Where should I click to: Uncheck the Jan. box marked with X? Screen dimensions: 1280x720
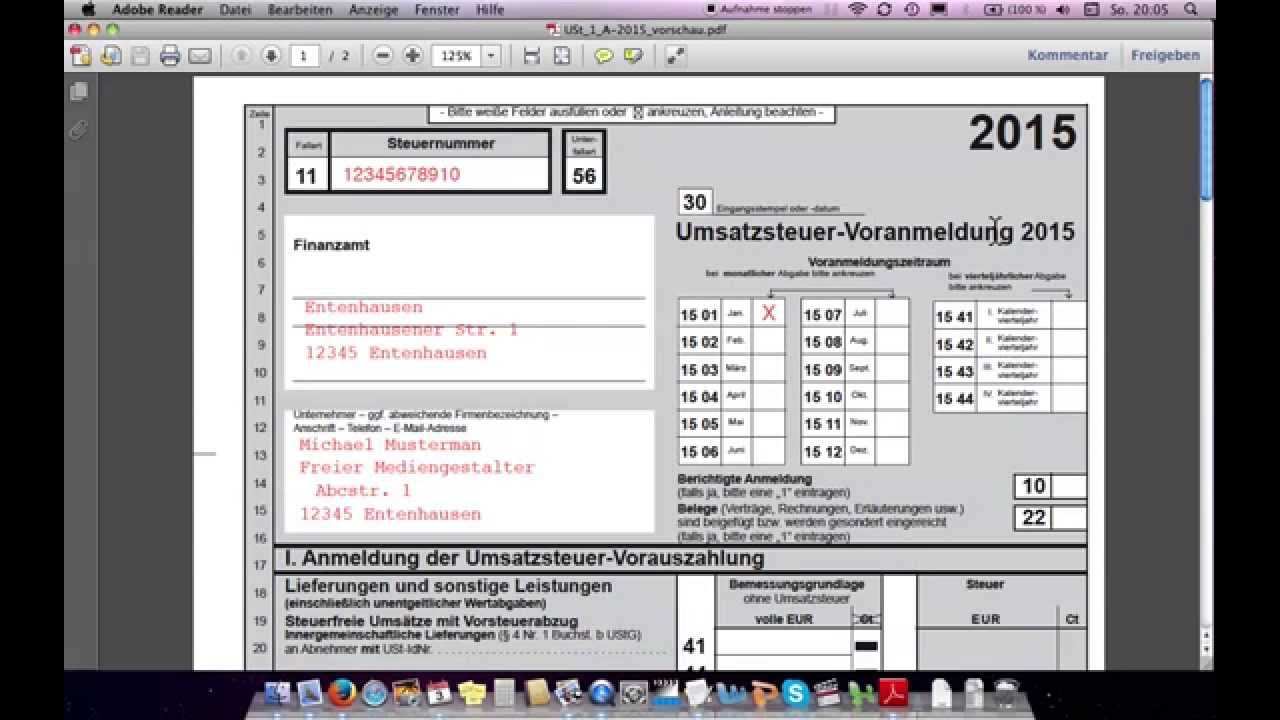(x=768, y=313)
